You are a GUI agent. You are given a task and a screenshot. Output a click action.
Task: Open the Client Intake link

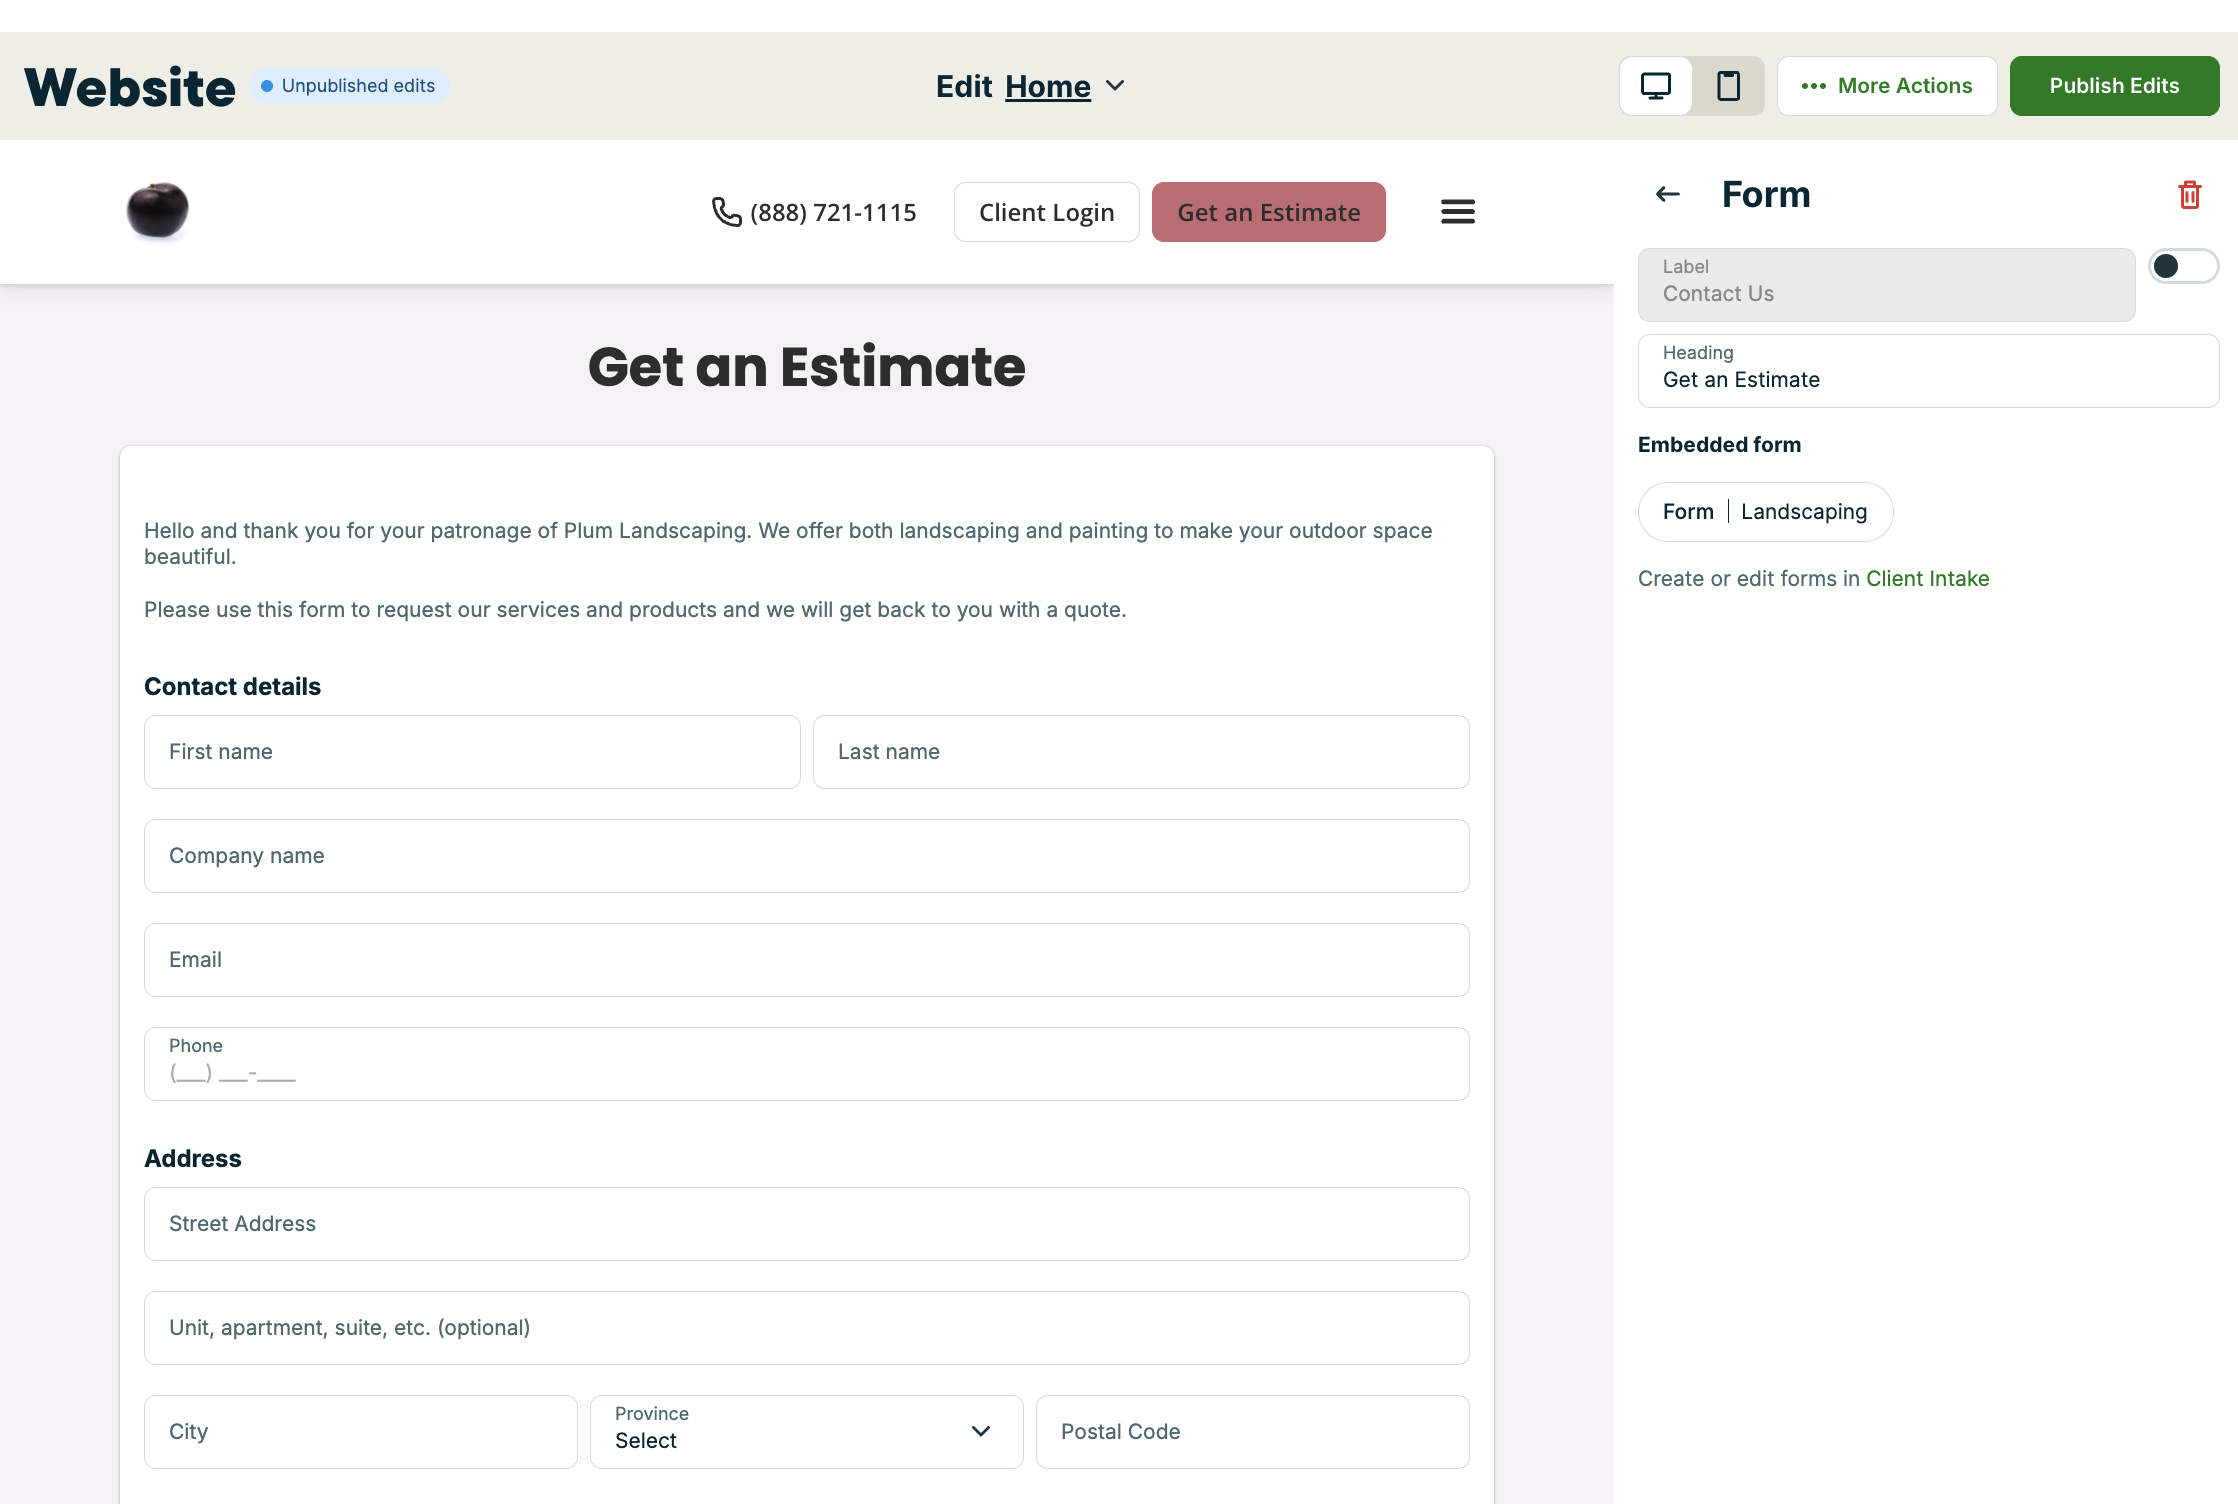[1927, 579]
